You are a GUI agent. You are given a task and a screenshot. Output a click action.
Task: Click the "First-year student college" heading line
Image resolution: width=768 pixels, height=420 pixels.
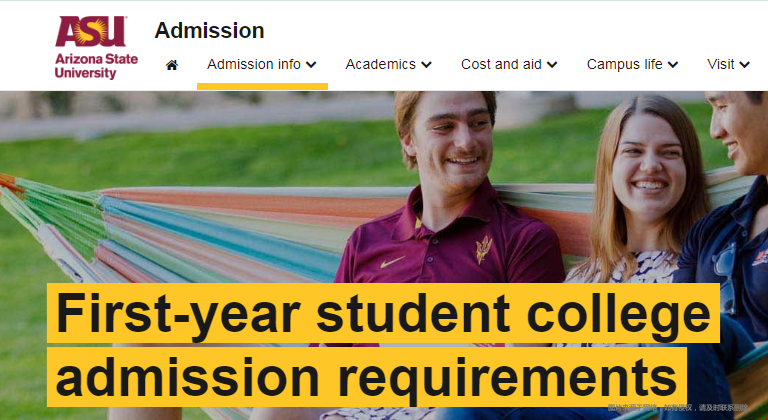click(x=382, y=313)
